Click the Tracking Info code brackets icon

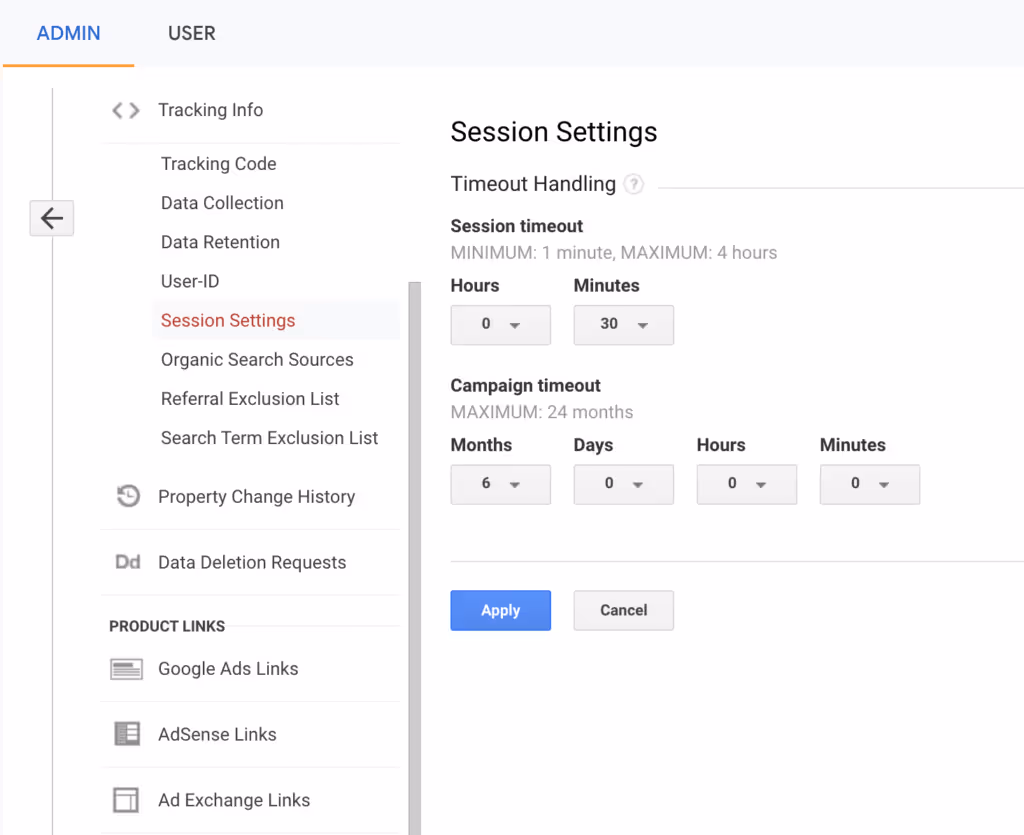tap(125, 110)
